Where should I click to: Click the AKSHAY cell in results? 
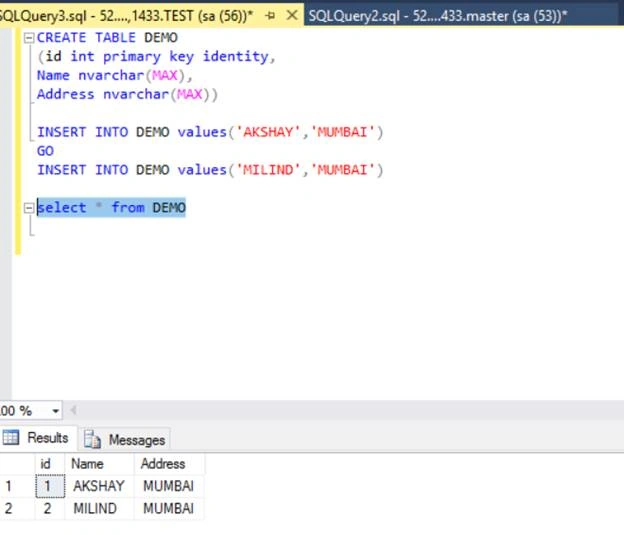pos(99,486)
